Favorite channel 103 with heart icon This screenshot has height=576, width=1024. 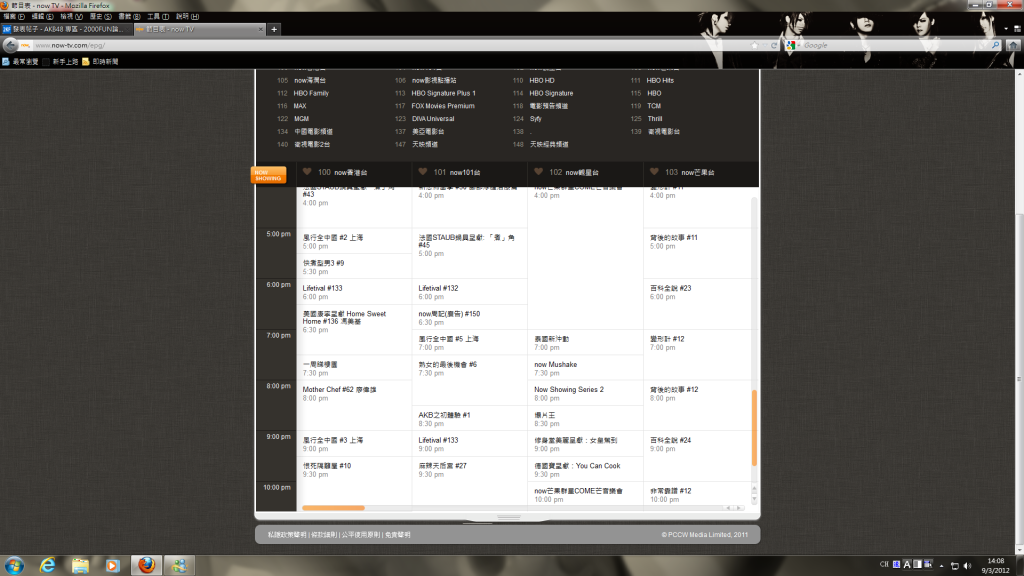654,172
